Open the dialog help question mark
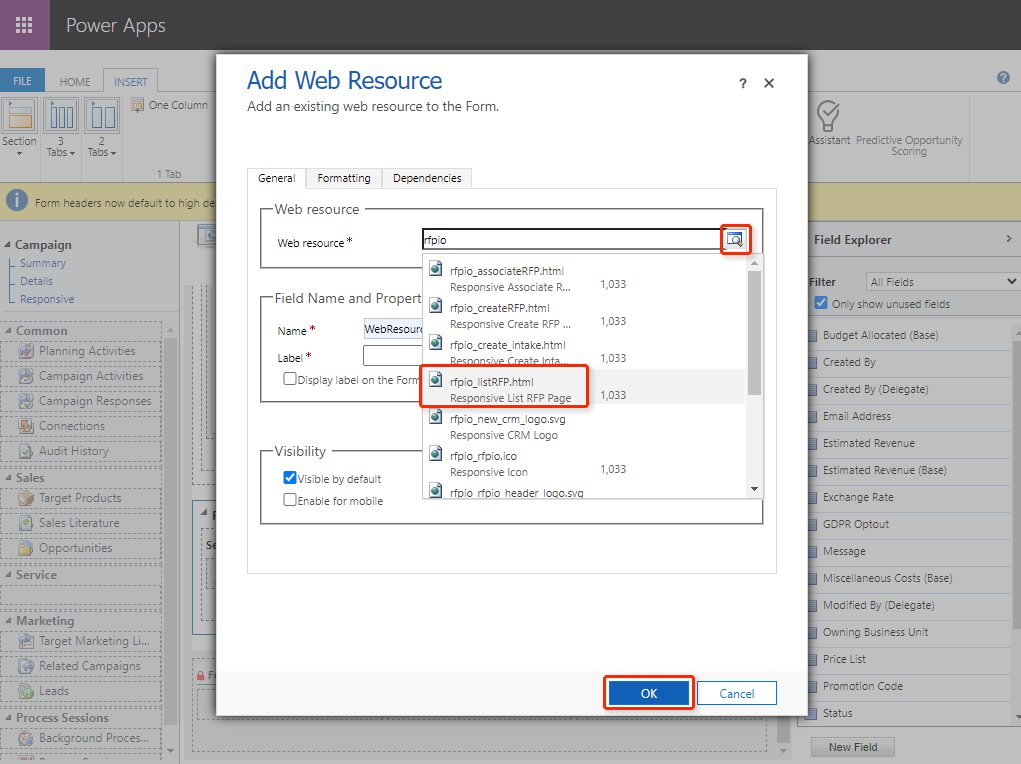 click(742, 83)
